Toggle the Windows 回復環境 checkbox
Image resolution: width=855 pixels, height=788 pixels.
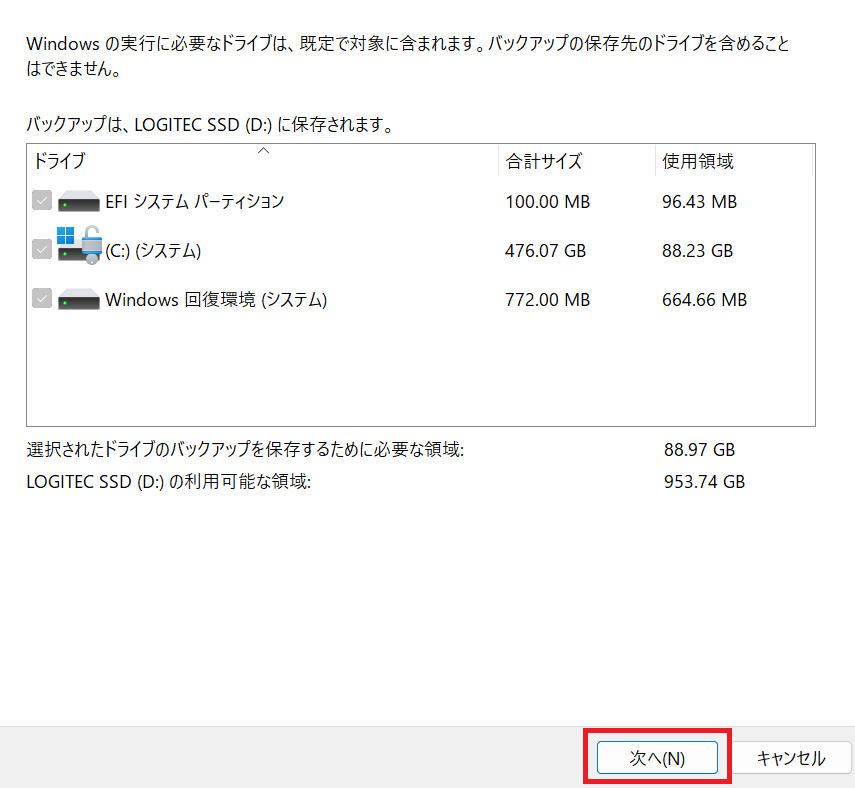point(41,298)
